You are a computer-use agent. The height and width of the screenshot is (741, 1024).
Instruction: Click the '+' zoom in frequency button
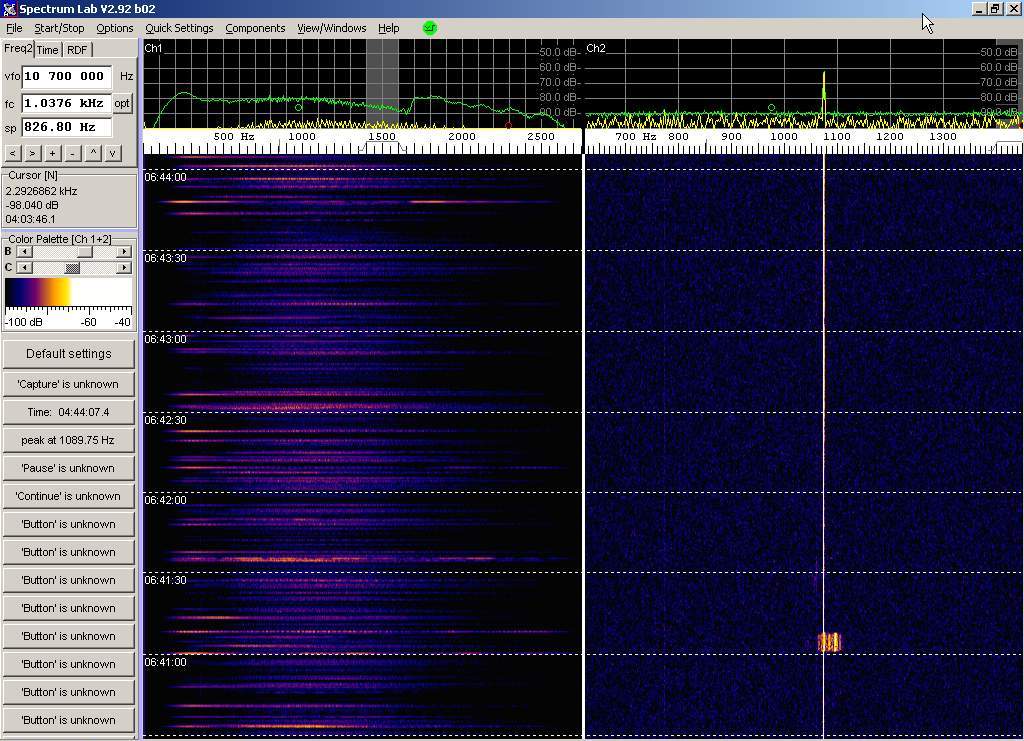(53, 153)
